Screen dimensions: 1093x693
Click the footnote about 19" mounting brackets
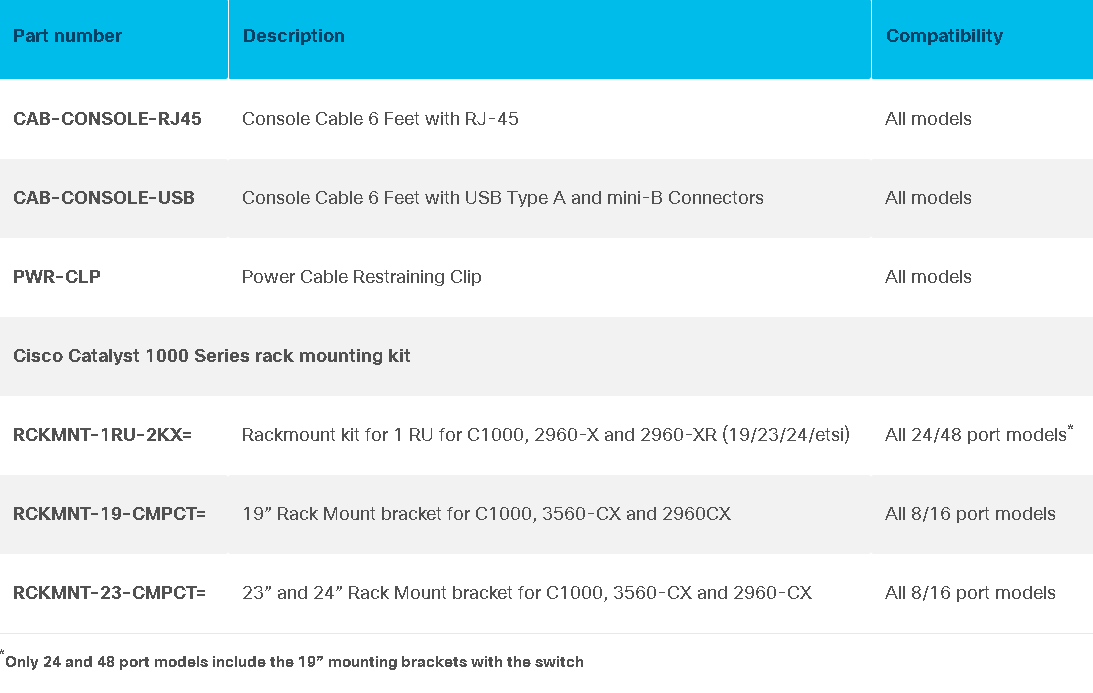click(292, 661)
